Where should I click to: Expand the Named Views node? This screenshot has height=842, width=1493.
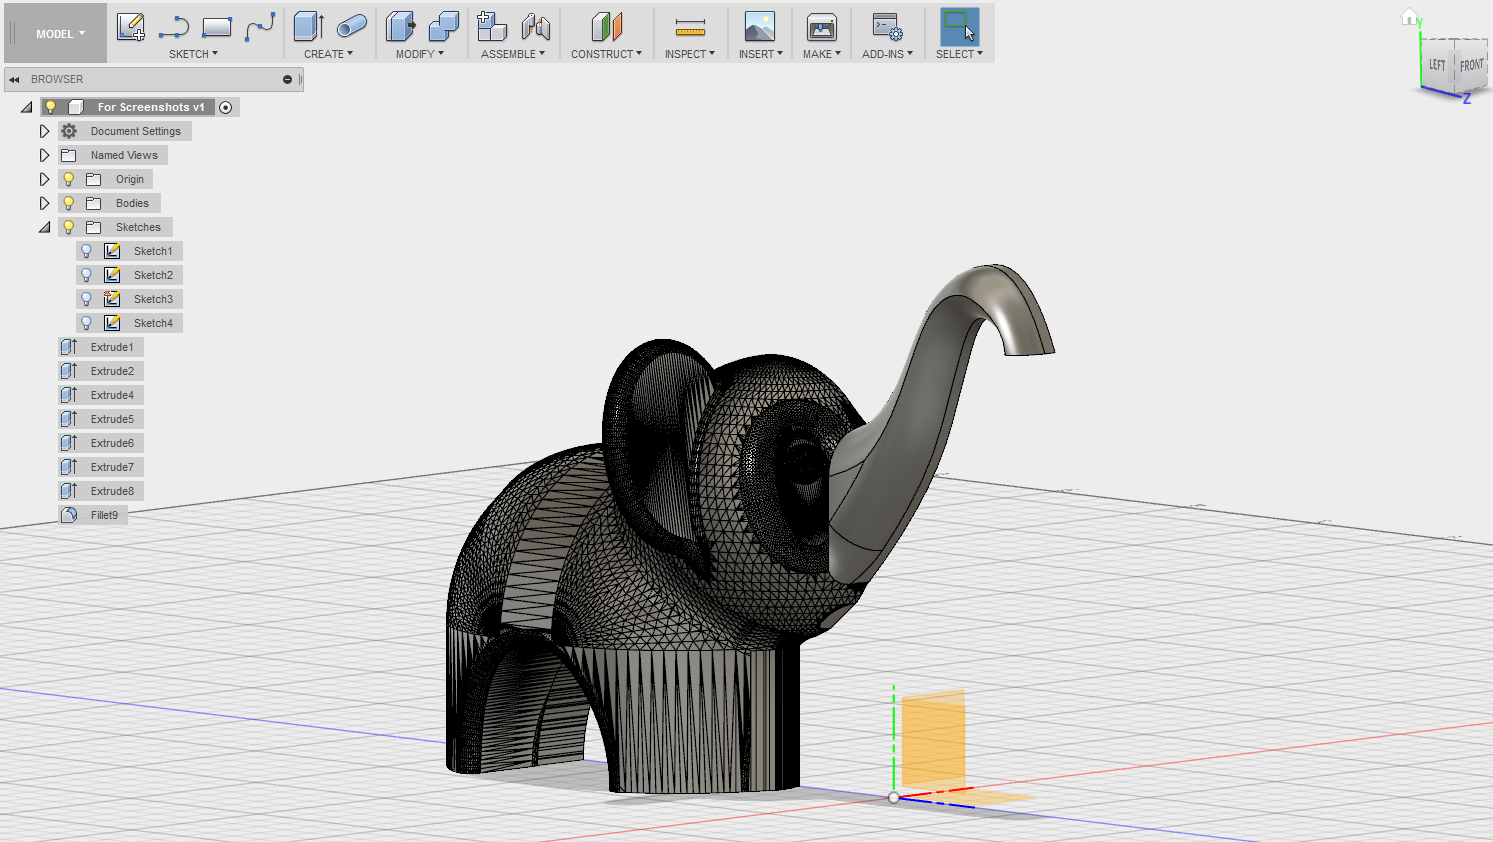click(x=44, y=155)
